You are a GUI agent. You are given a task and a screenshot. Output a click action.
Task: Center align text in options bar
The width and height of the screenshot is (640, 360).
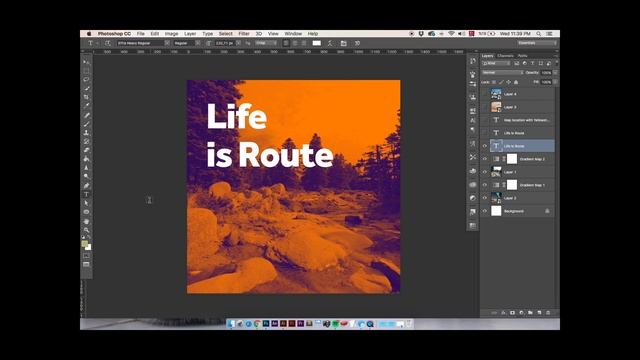tap(295, 43)
